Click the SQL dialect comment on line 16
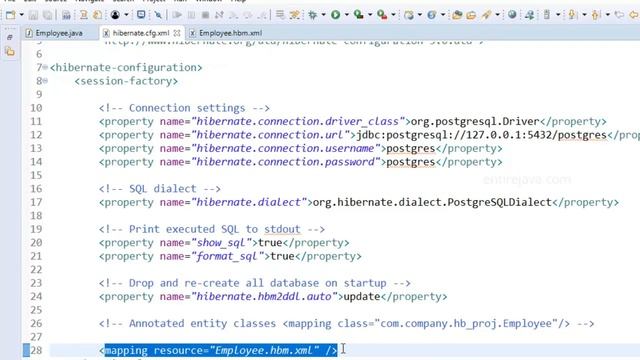 coord(160,189)
